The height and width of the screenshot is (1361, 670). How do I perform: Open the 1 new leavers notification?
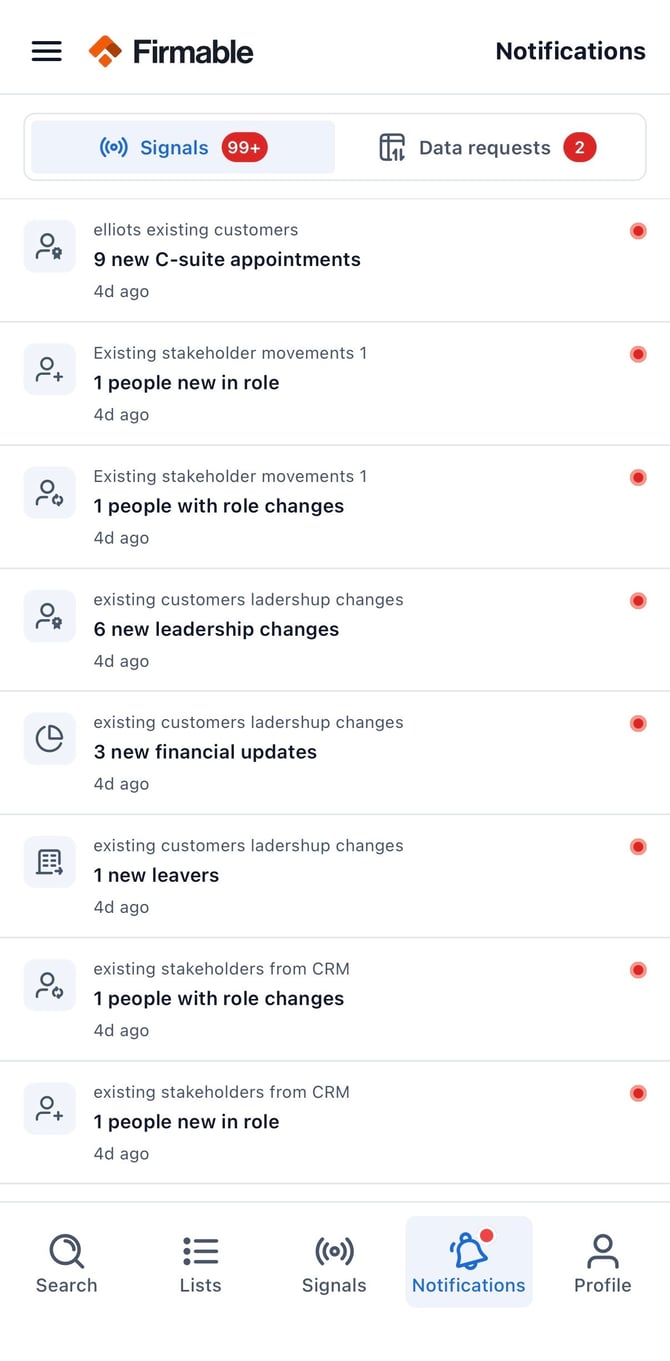coord(335,876)
